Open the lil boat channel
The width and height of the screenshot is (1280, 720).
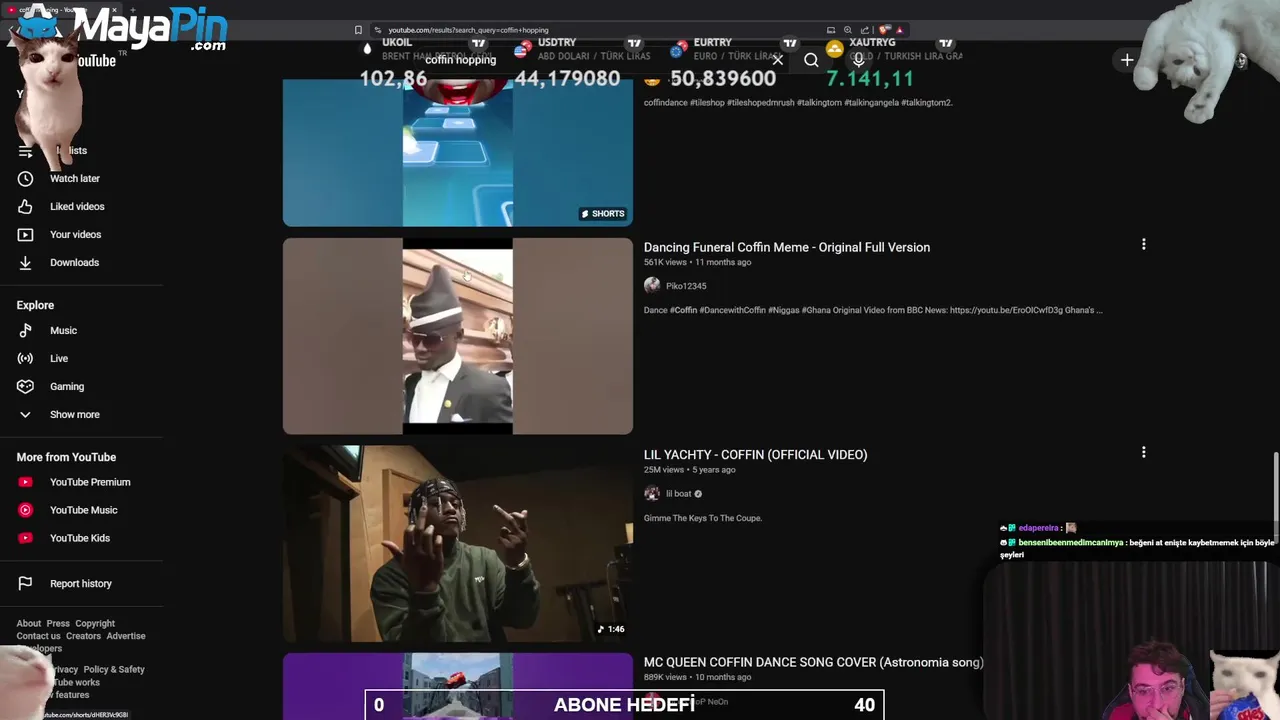tap(679, 494)
